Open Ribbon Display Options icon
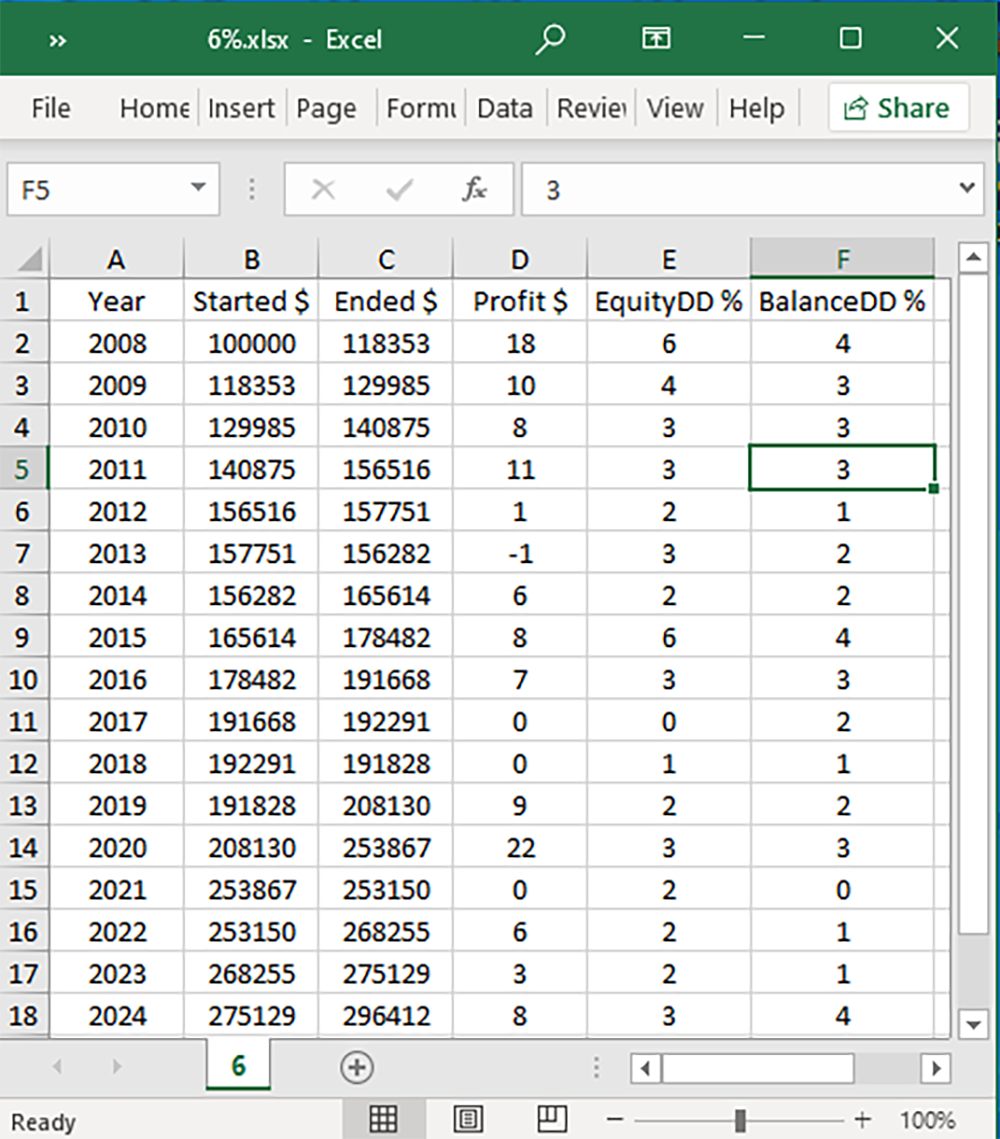The image size is (1000, 1139). (655, 39)
